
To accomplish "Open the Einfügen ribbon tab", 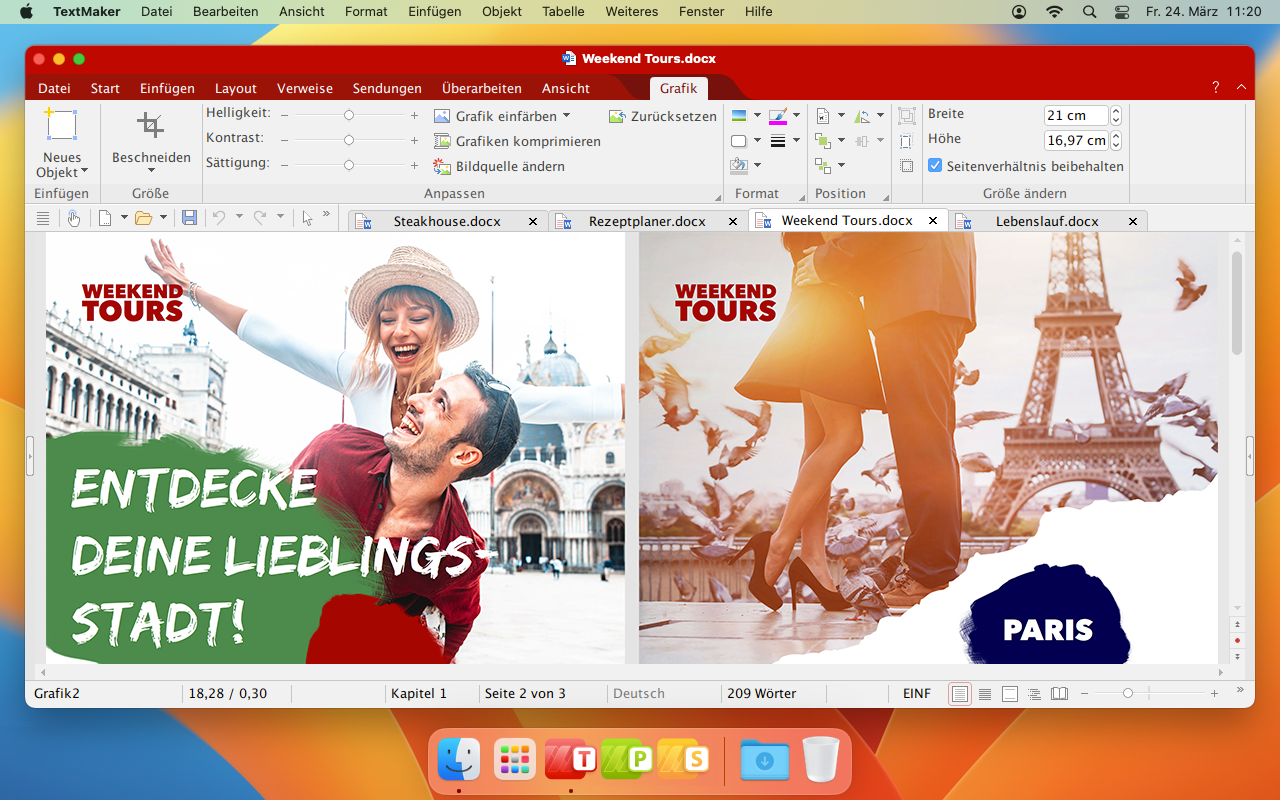I will 167,88.
